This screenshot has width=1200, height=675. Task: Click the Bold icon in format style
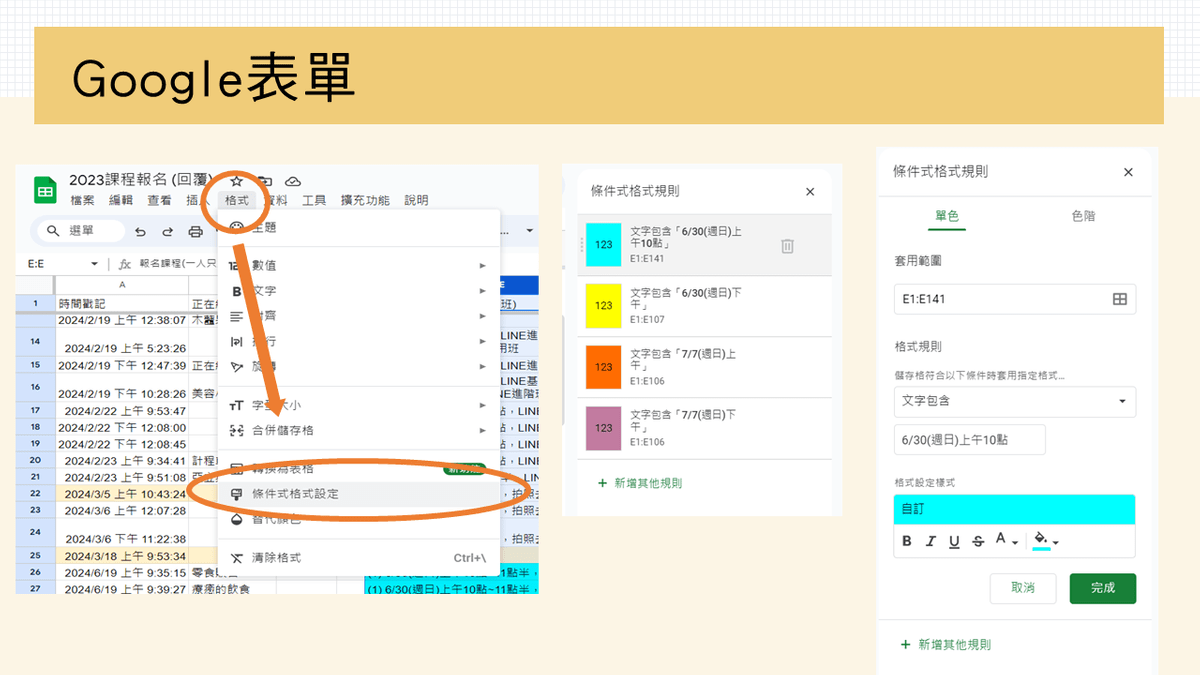[x=907, y=541]
